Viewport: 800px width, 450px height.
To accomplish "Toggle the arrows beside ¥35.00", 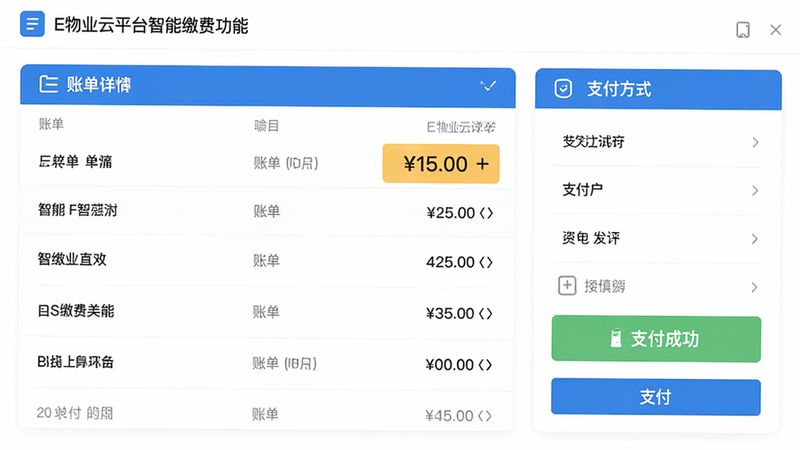I will click(486, 313).
